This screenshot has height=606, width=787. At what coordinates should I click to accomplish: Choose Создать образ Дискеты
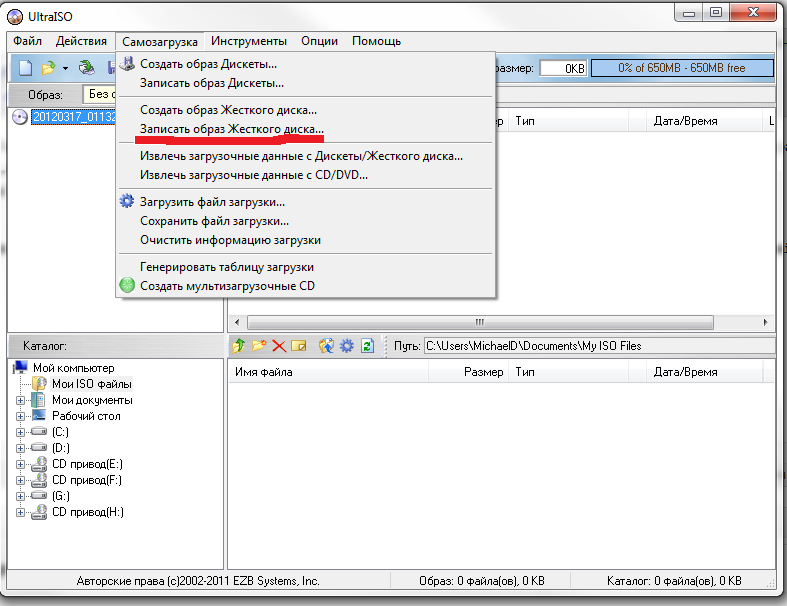(x=306, y=64)
